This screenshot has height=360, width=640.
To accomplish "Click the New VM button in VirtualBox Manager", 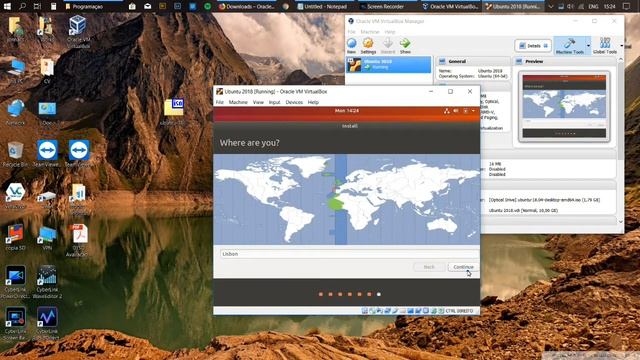I will [x=351, y=46].
